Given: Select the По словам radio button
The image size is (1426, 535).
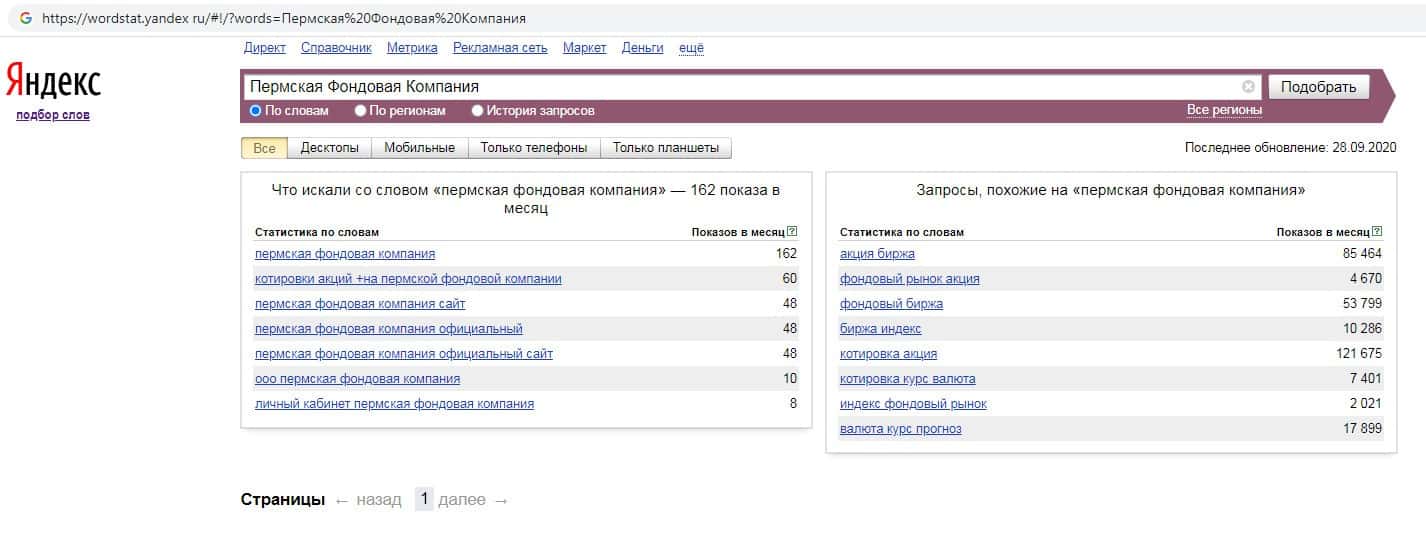Looking at the screenshot, I should 256,111.
